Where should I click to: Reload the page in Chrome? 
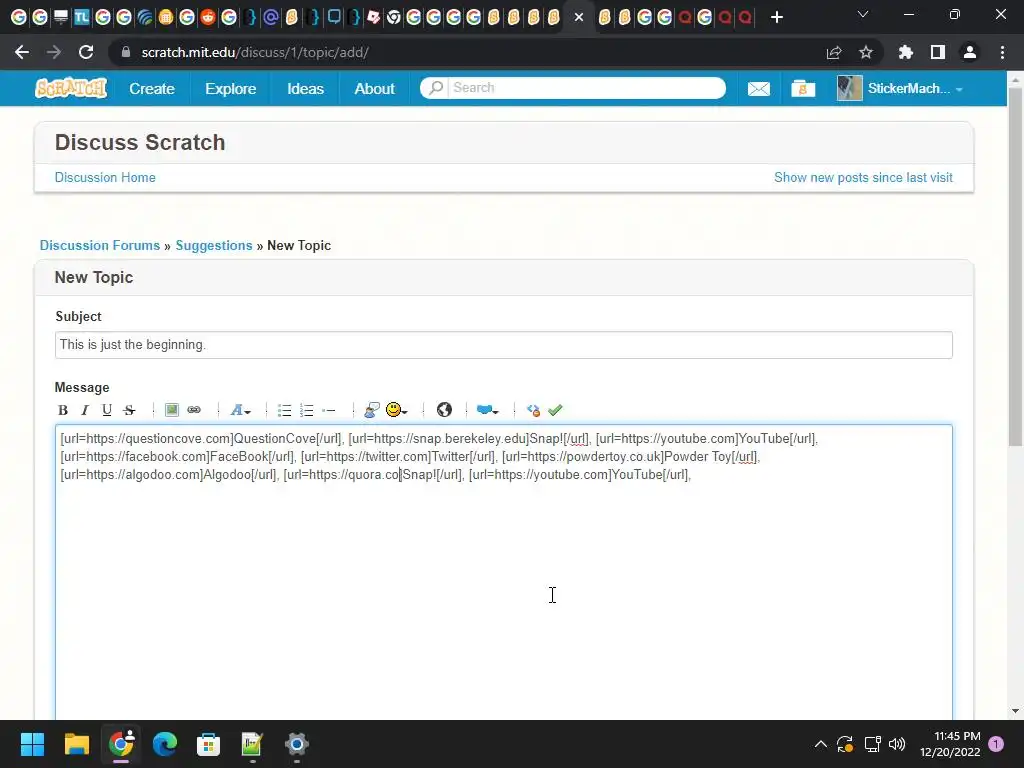(x=86, y=52)
